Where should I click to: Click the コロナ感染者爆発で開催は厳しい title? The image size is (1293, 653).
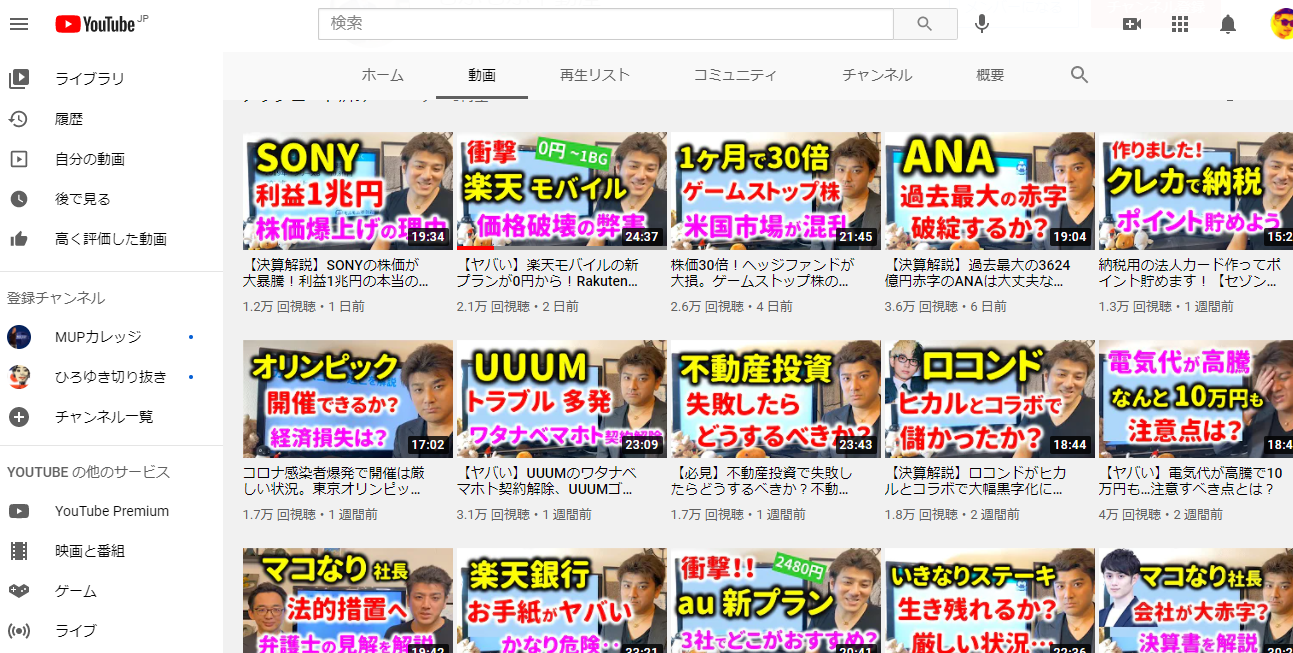coord(335,481)
